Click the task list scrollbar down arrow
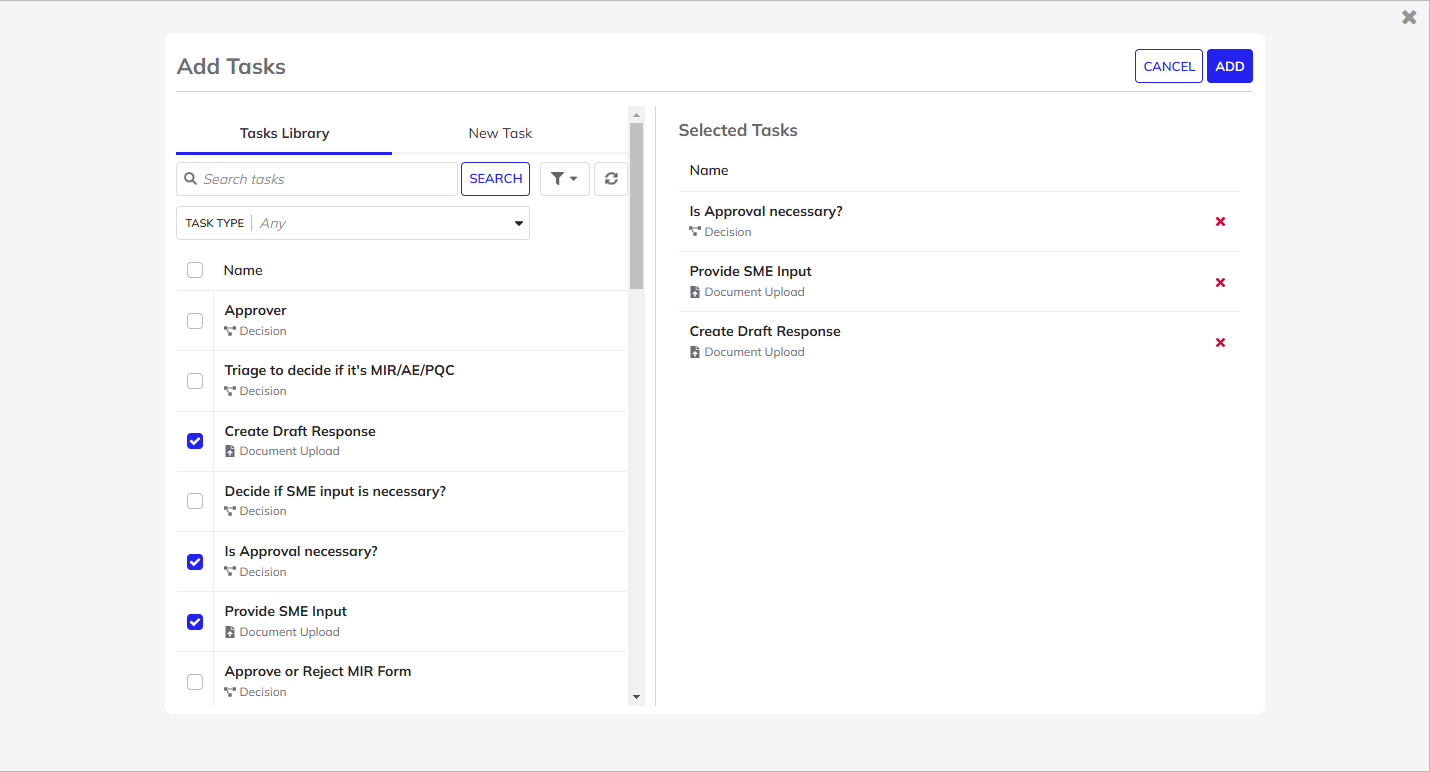Screen dimensions: 1430x772 coord(636,697)
